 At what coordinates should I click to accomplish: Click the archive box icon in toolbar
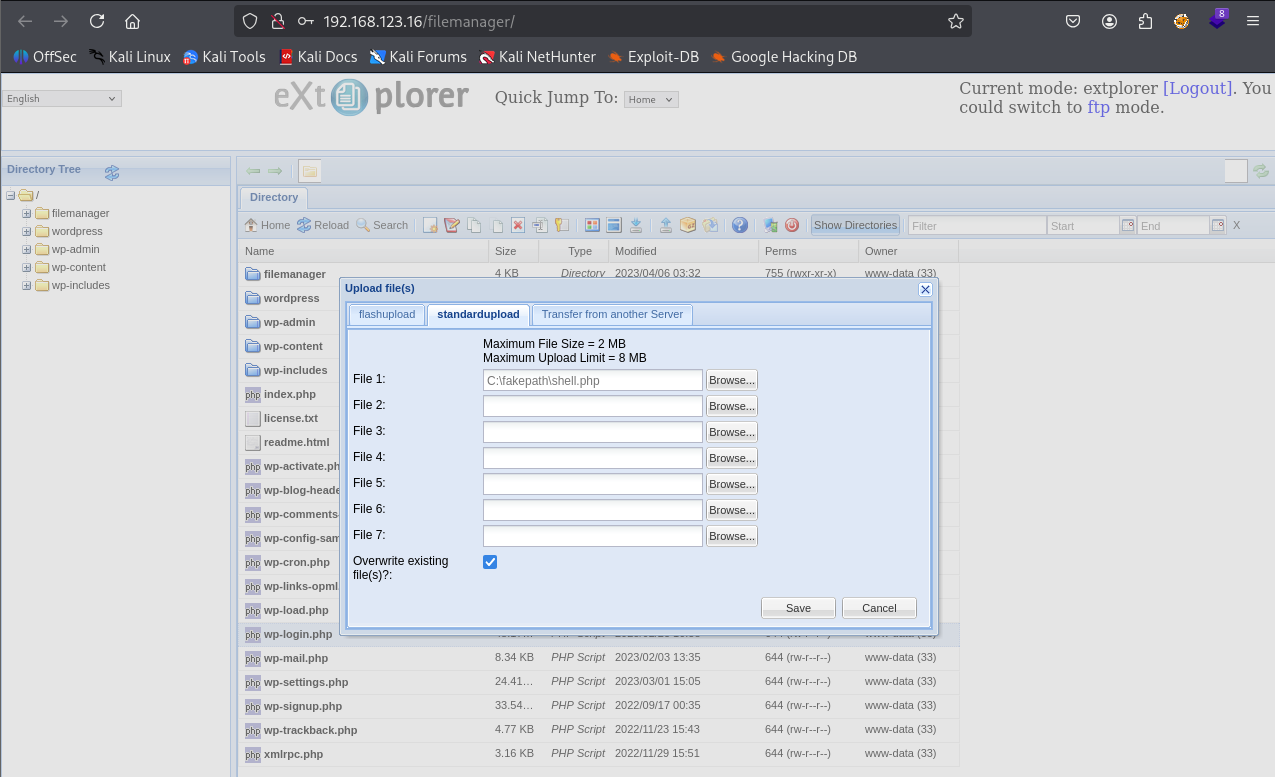coord(688,225)
